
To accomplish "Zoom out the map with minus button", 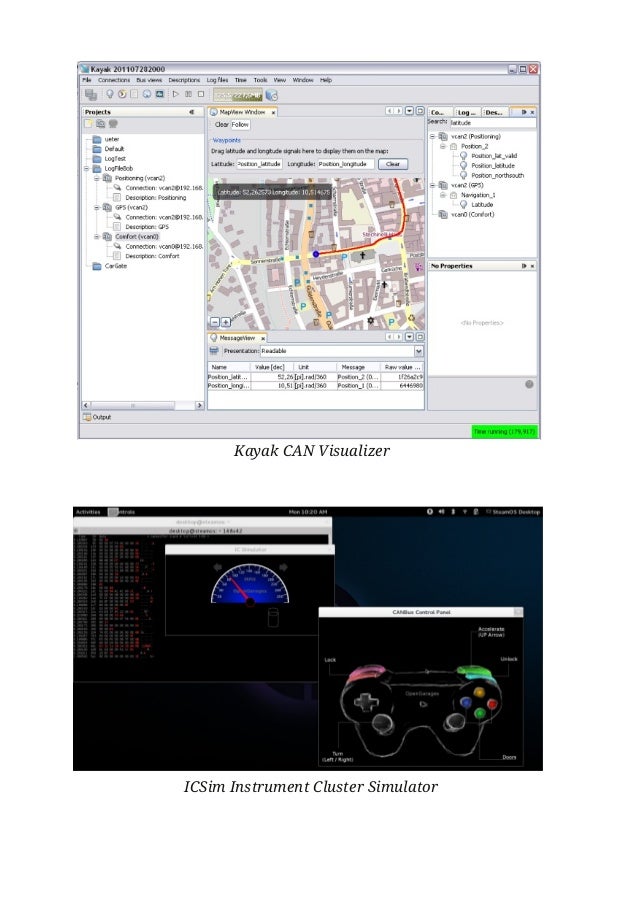I will 215,322.
